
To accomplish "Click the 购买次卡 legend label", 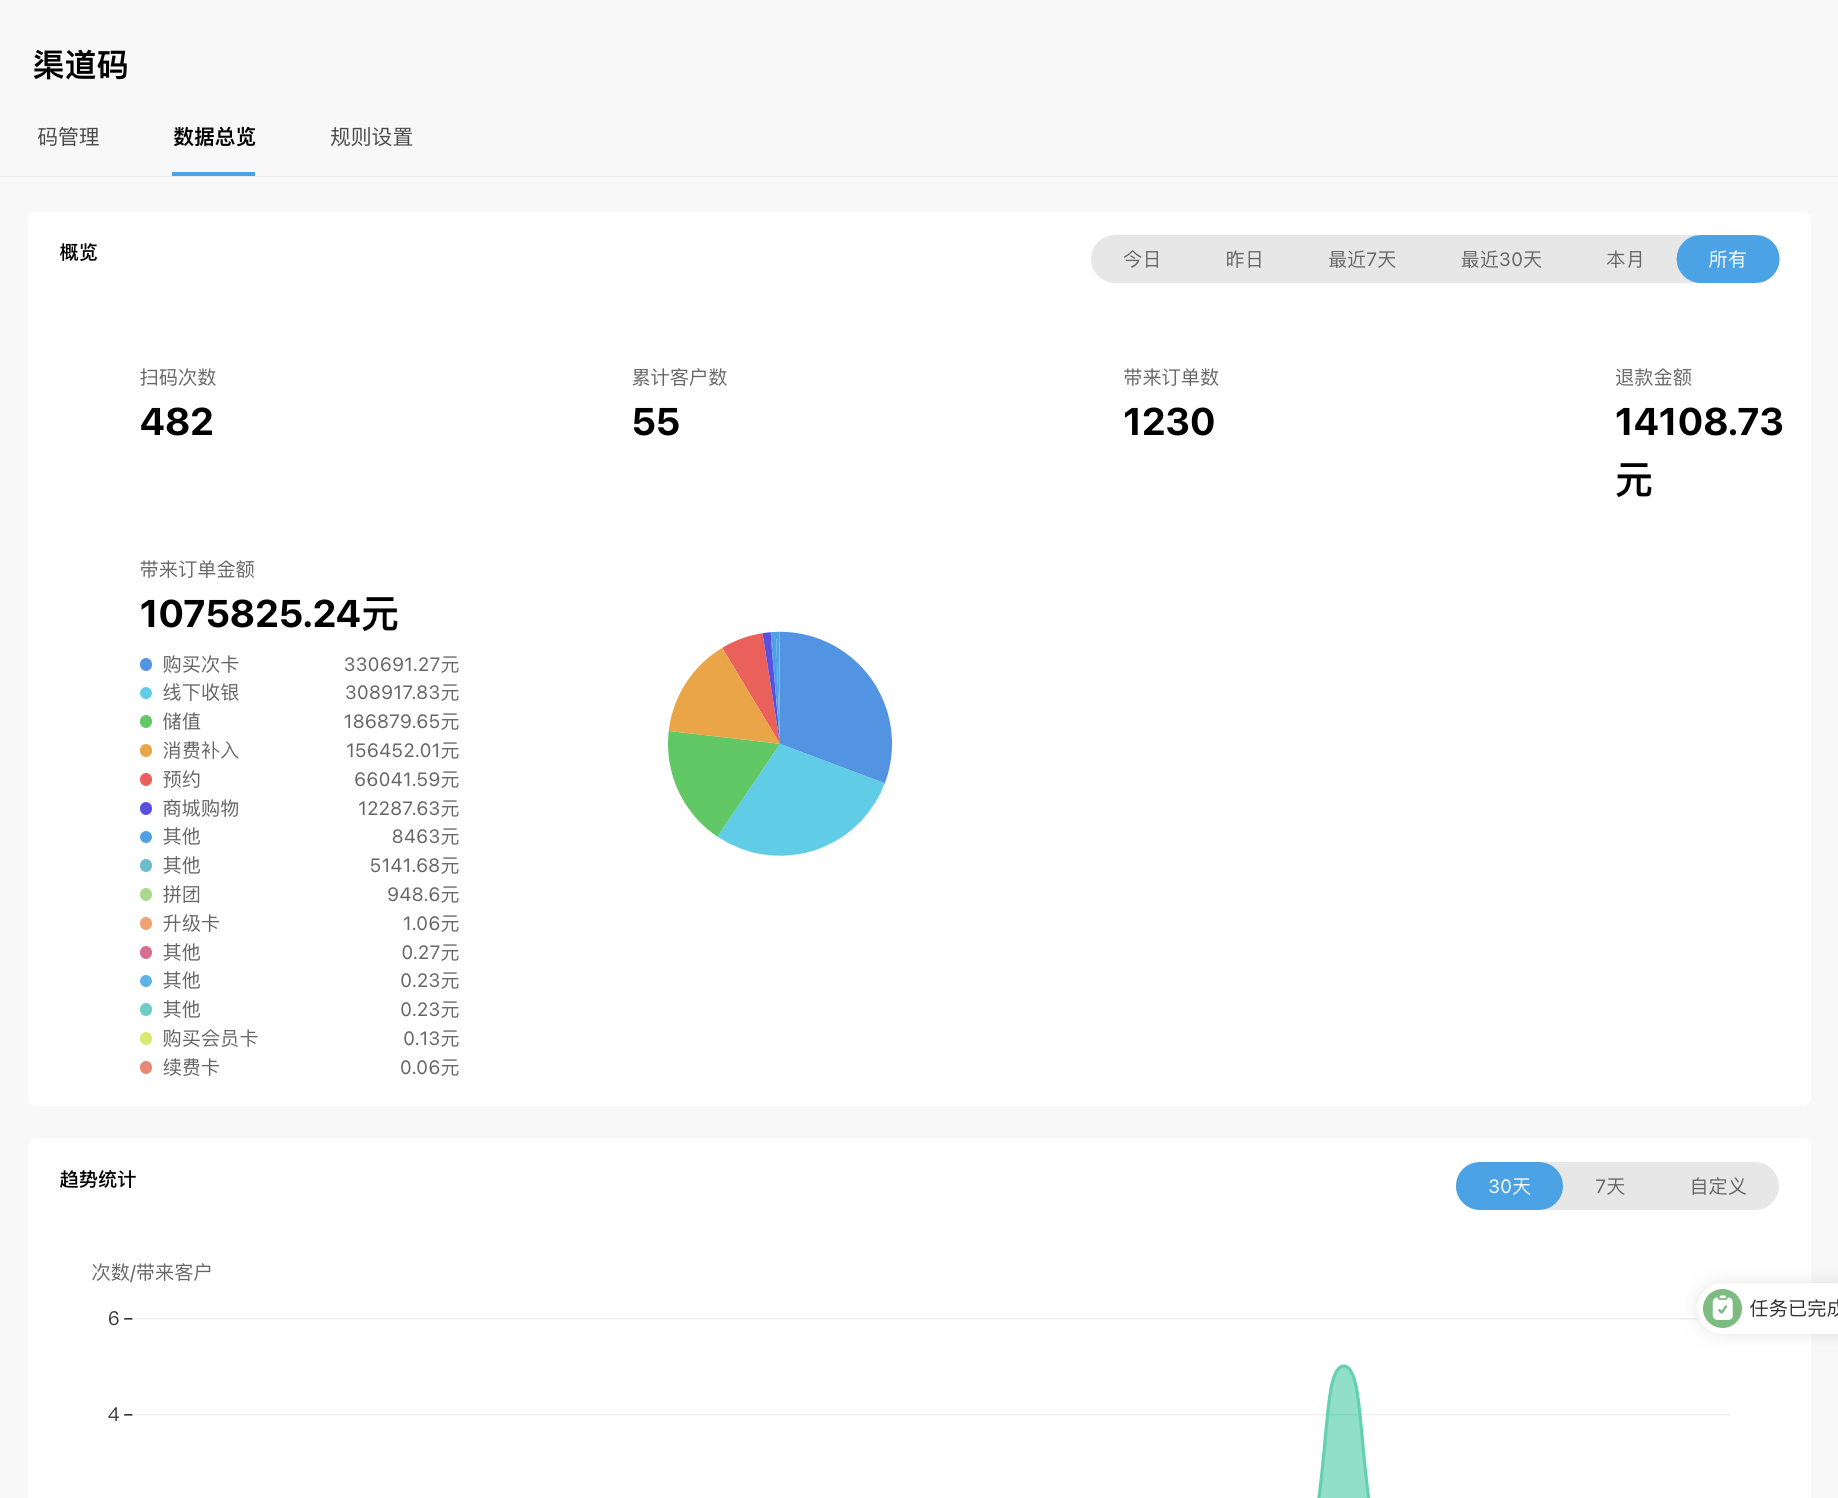I will coord(201,664).
